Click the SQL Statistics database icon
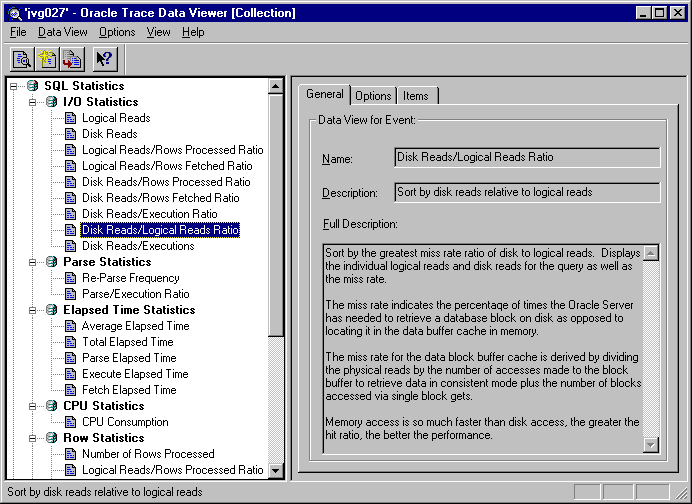Image resolution: width=692 pixels, height=504 pixels. [x=33, y=86]
